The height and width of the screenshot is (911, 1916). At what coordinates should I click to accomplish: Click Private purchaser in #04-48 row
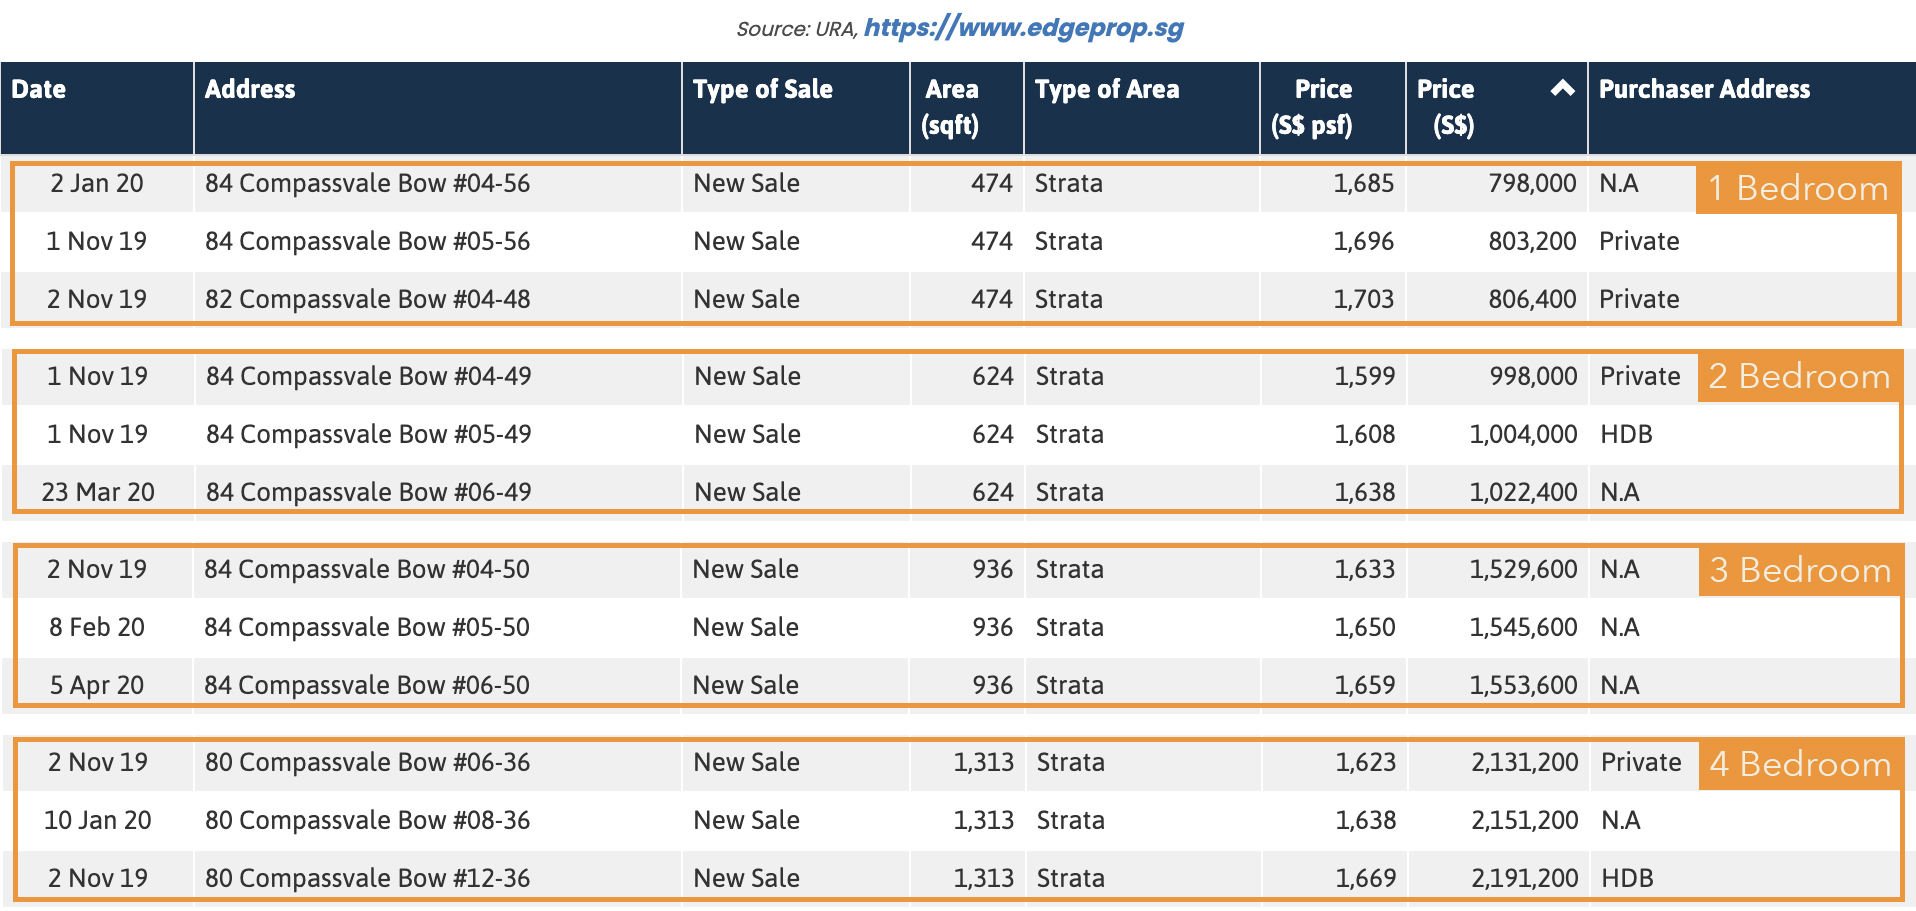coord(1639,300)
